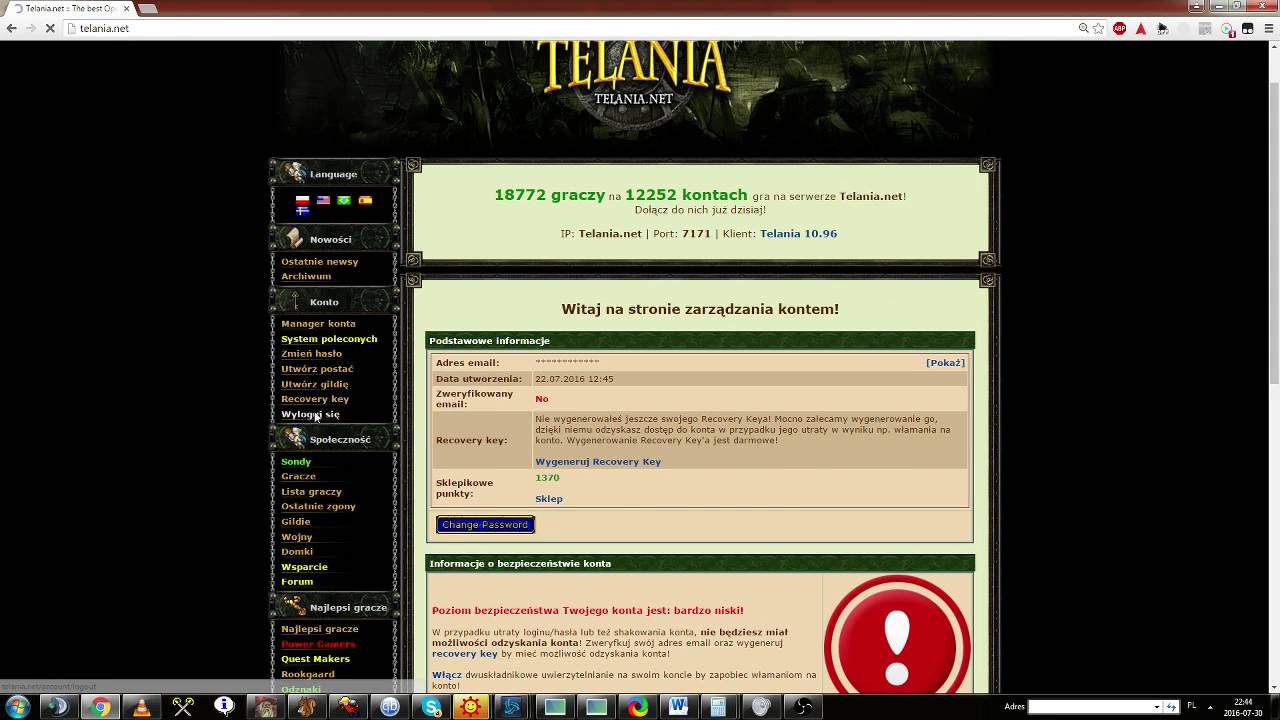The image size is (1280, 720).
Task: Open the Sklep link under shop points
Action: pos(549,499)
